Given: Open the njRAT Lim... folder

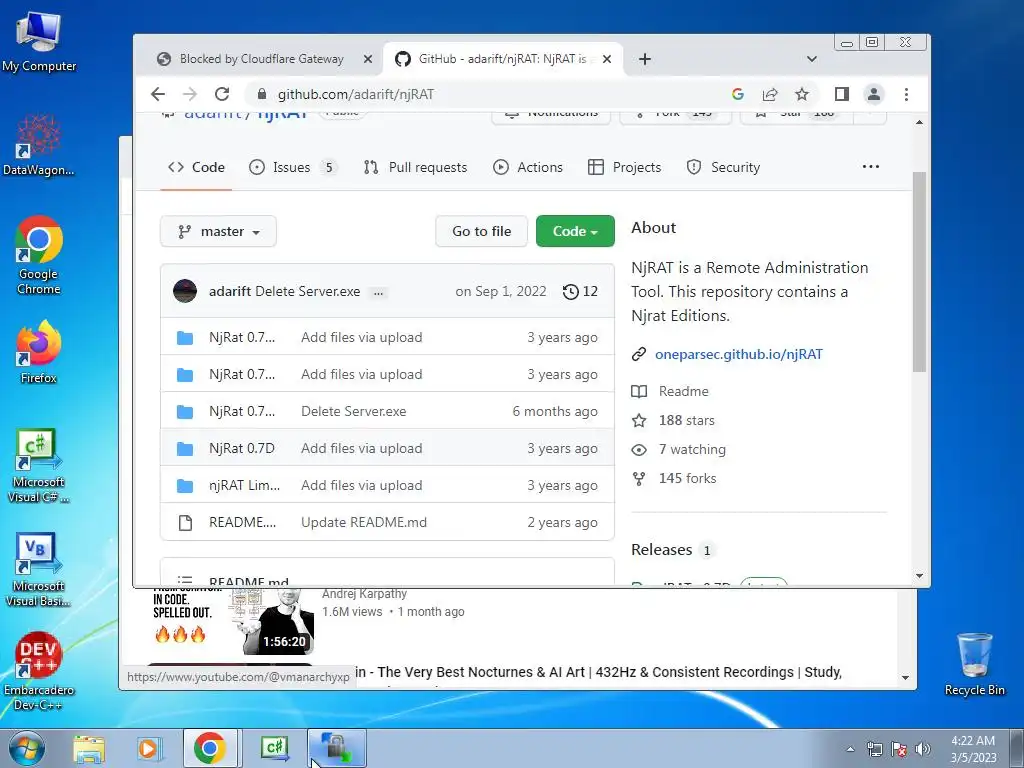Looking at the screenshot, I should click(x=244, y=485).
